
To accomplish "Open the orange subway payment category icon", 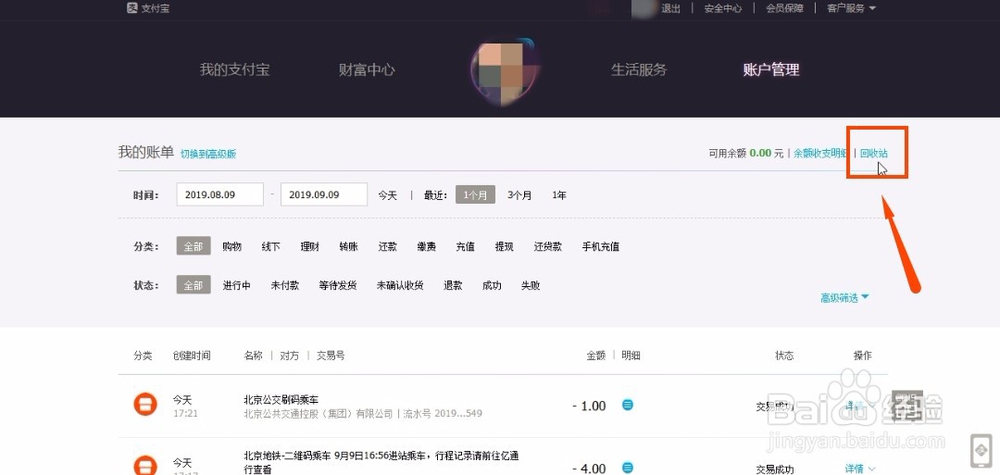I will coord(145,465).
